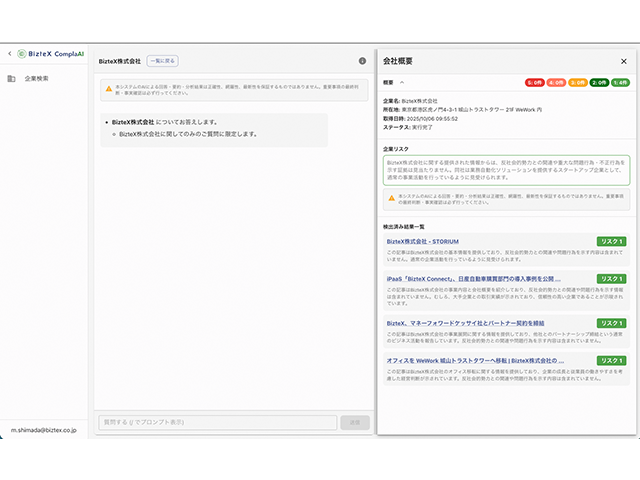Viewport: 640px width, 480px height.
Task: Click the 概要 section label
Action: [x=388, y=82]
